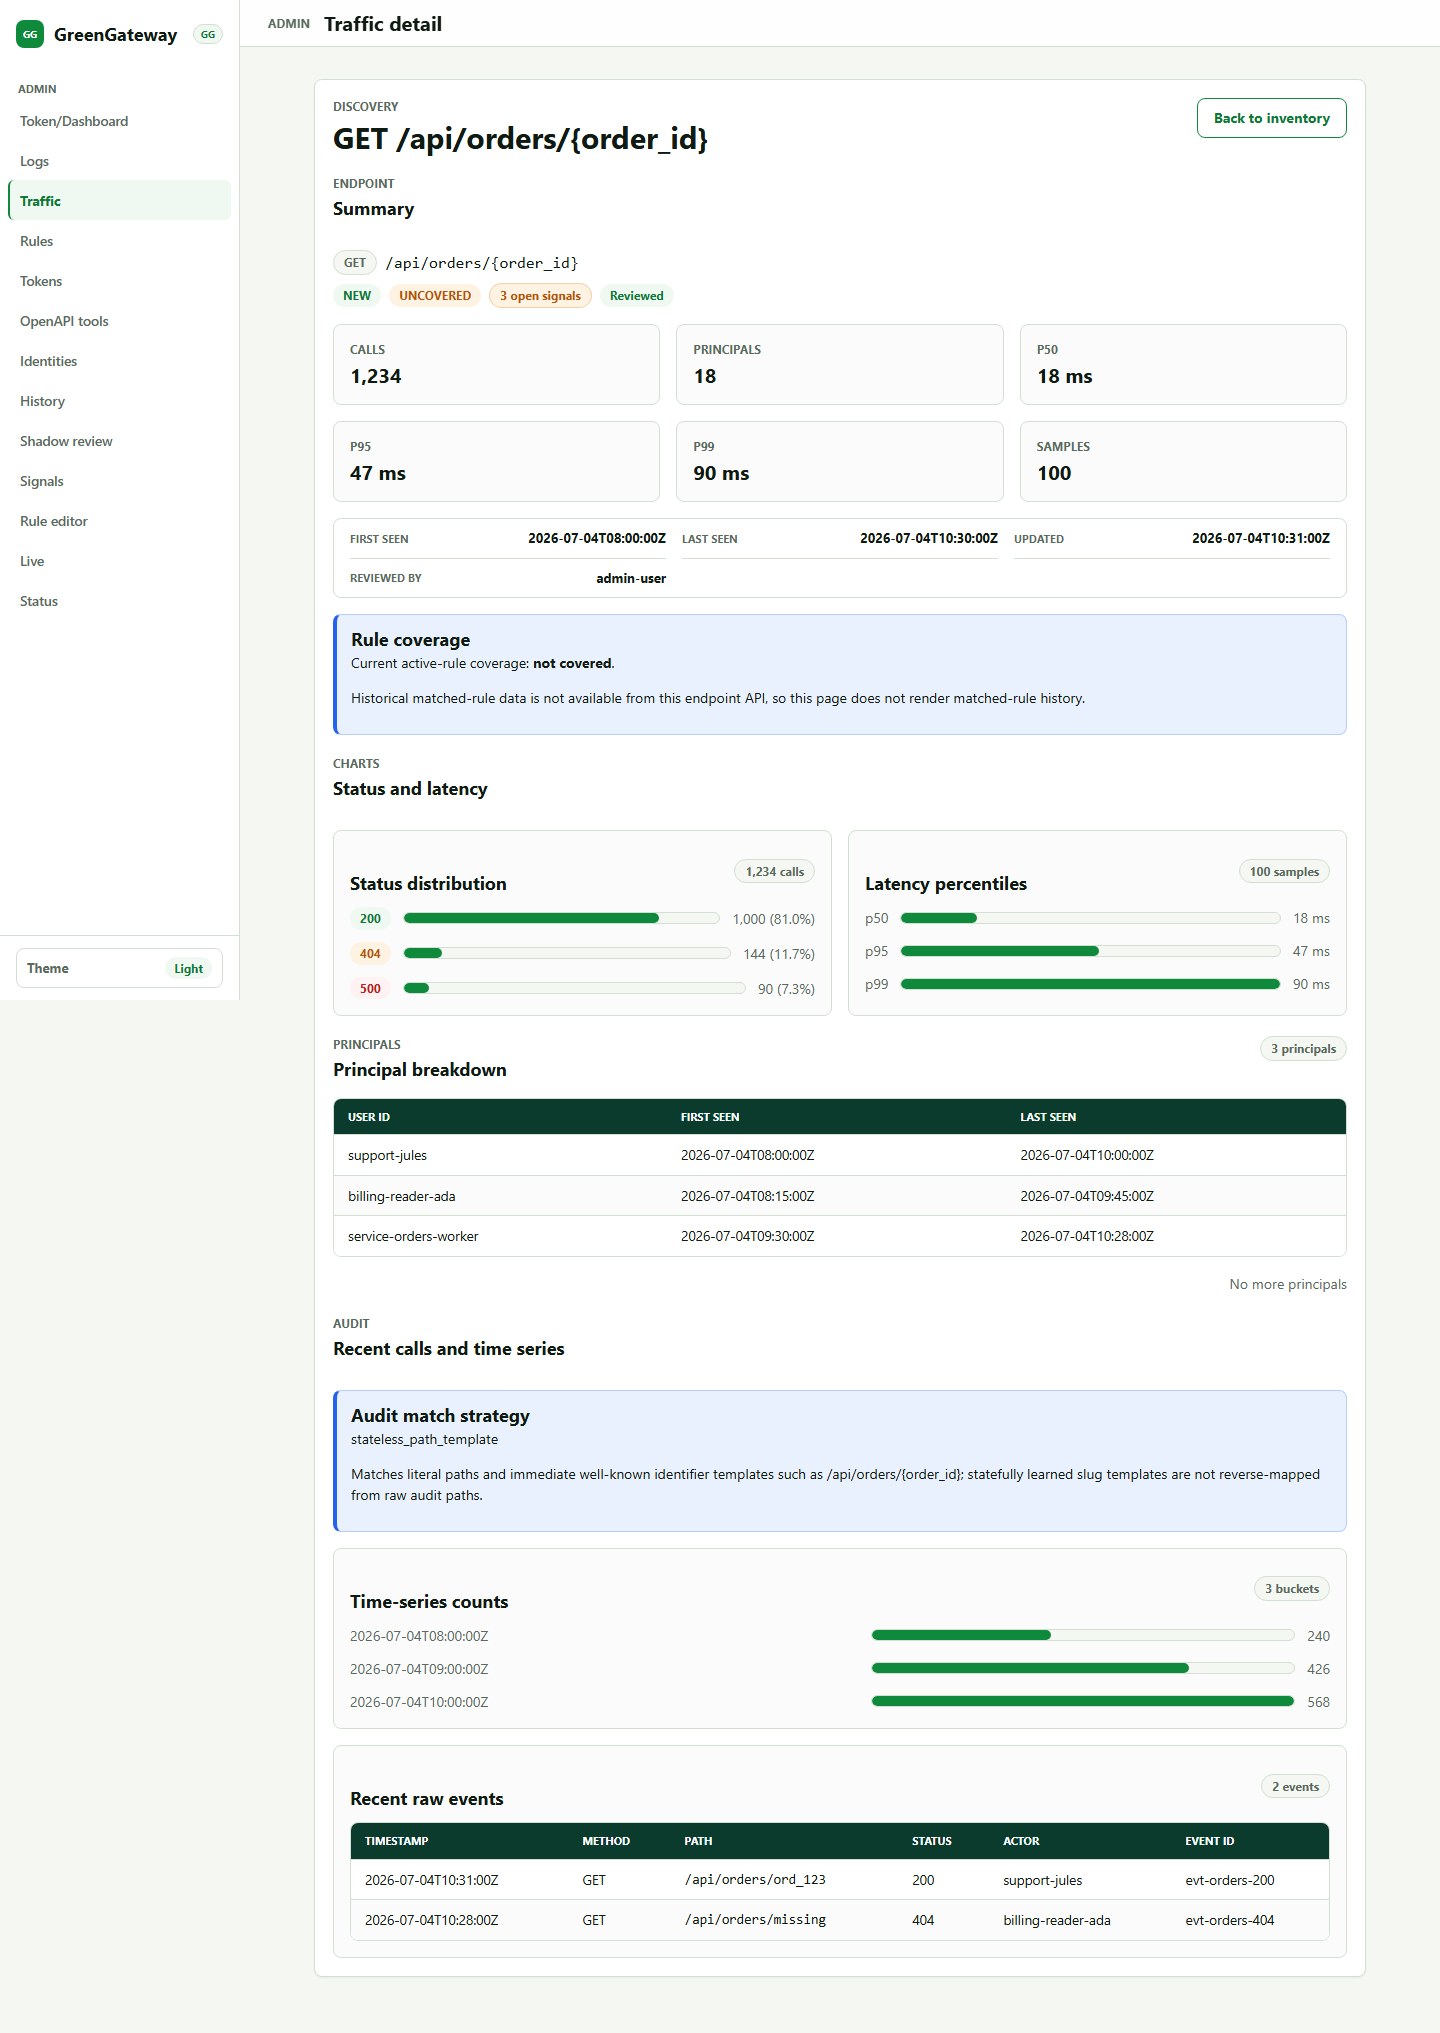Click the p99 latency bar

point(1090,984)
